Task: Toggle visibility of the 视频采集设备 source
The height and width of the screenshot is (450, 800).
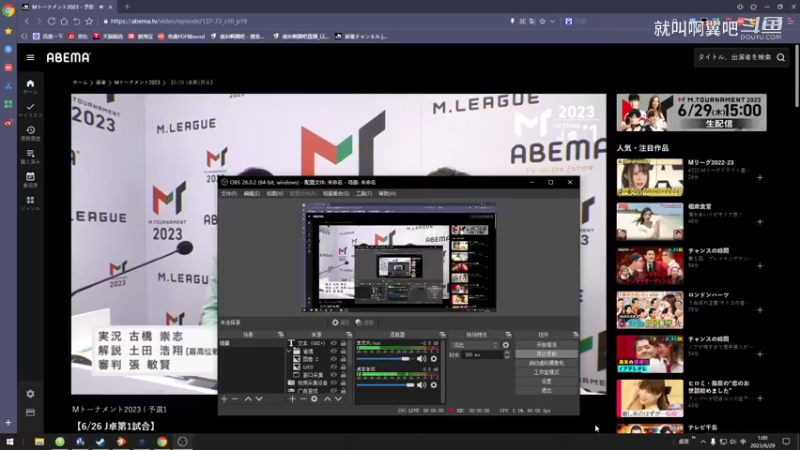Action: click(x=334, y=383)
